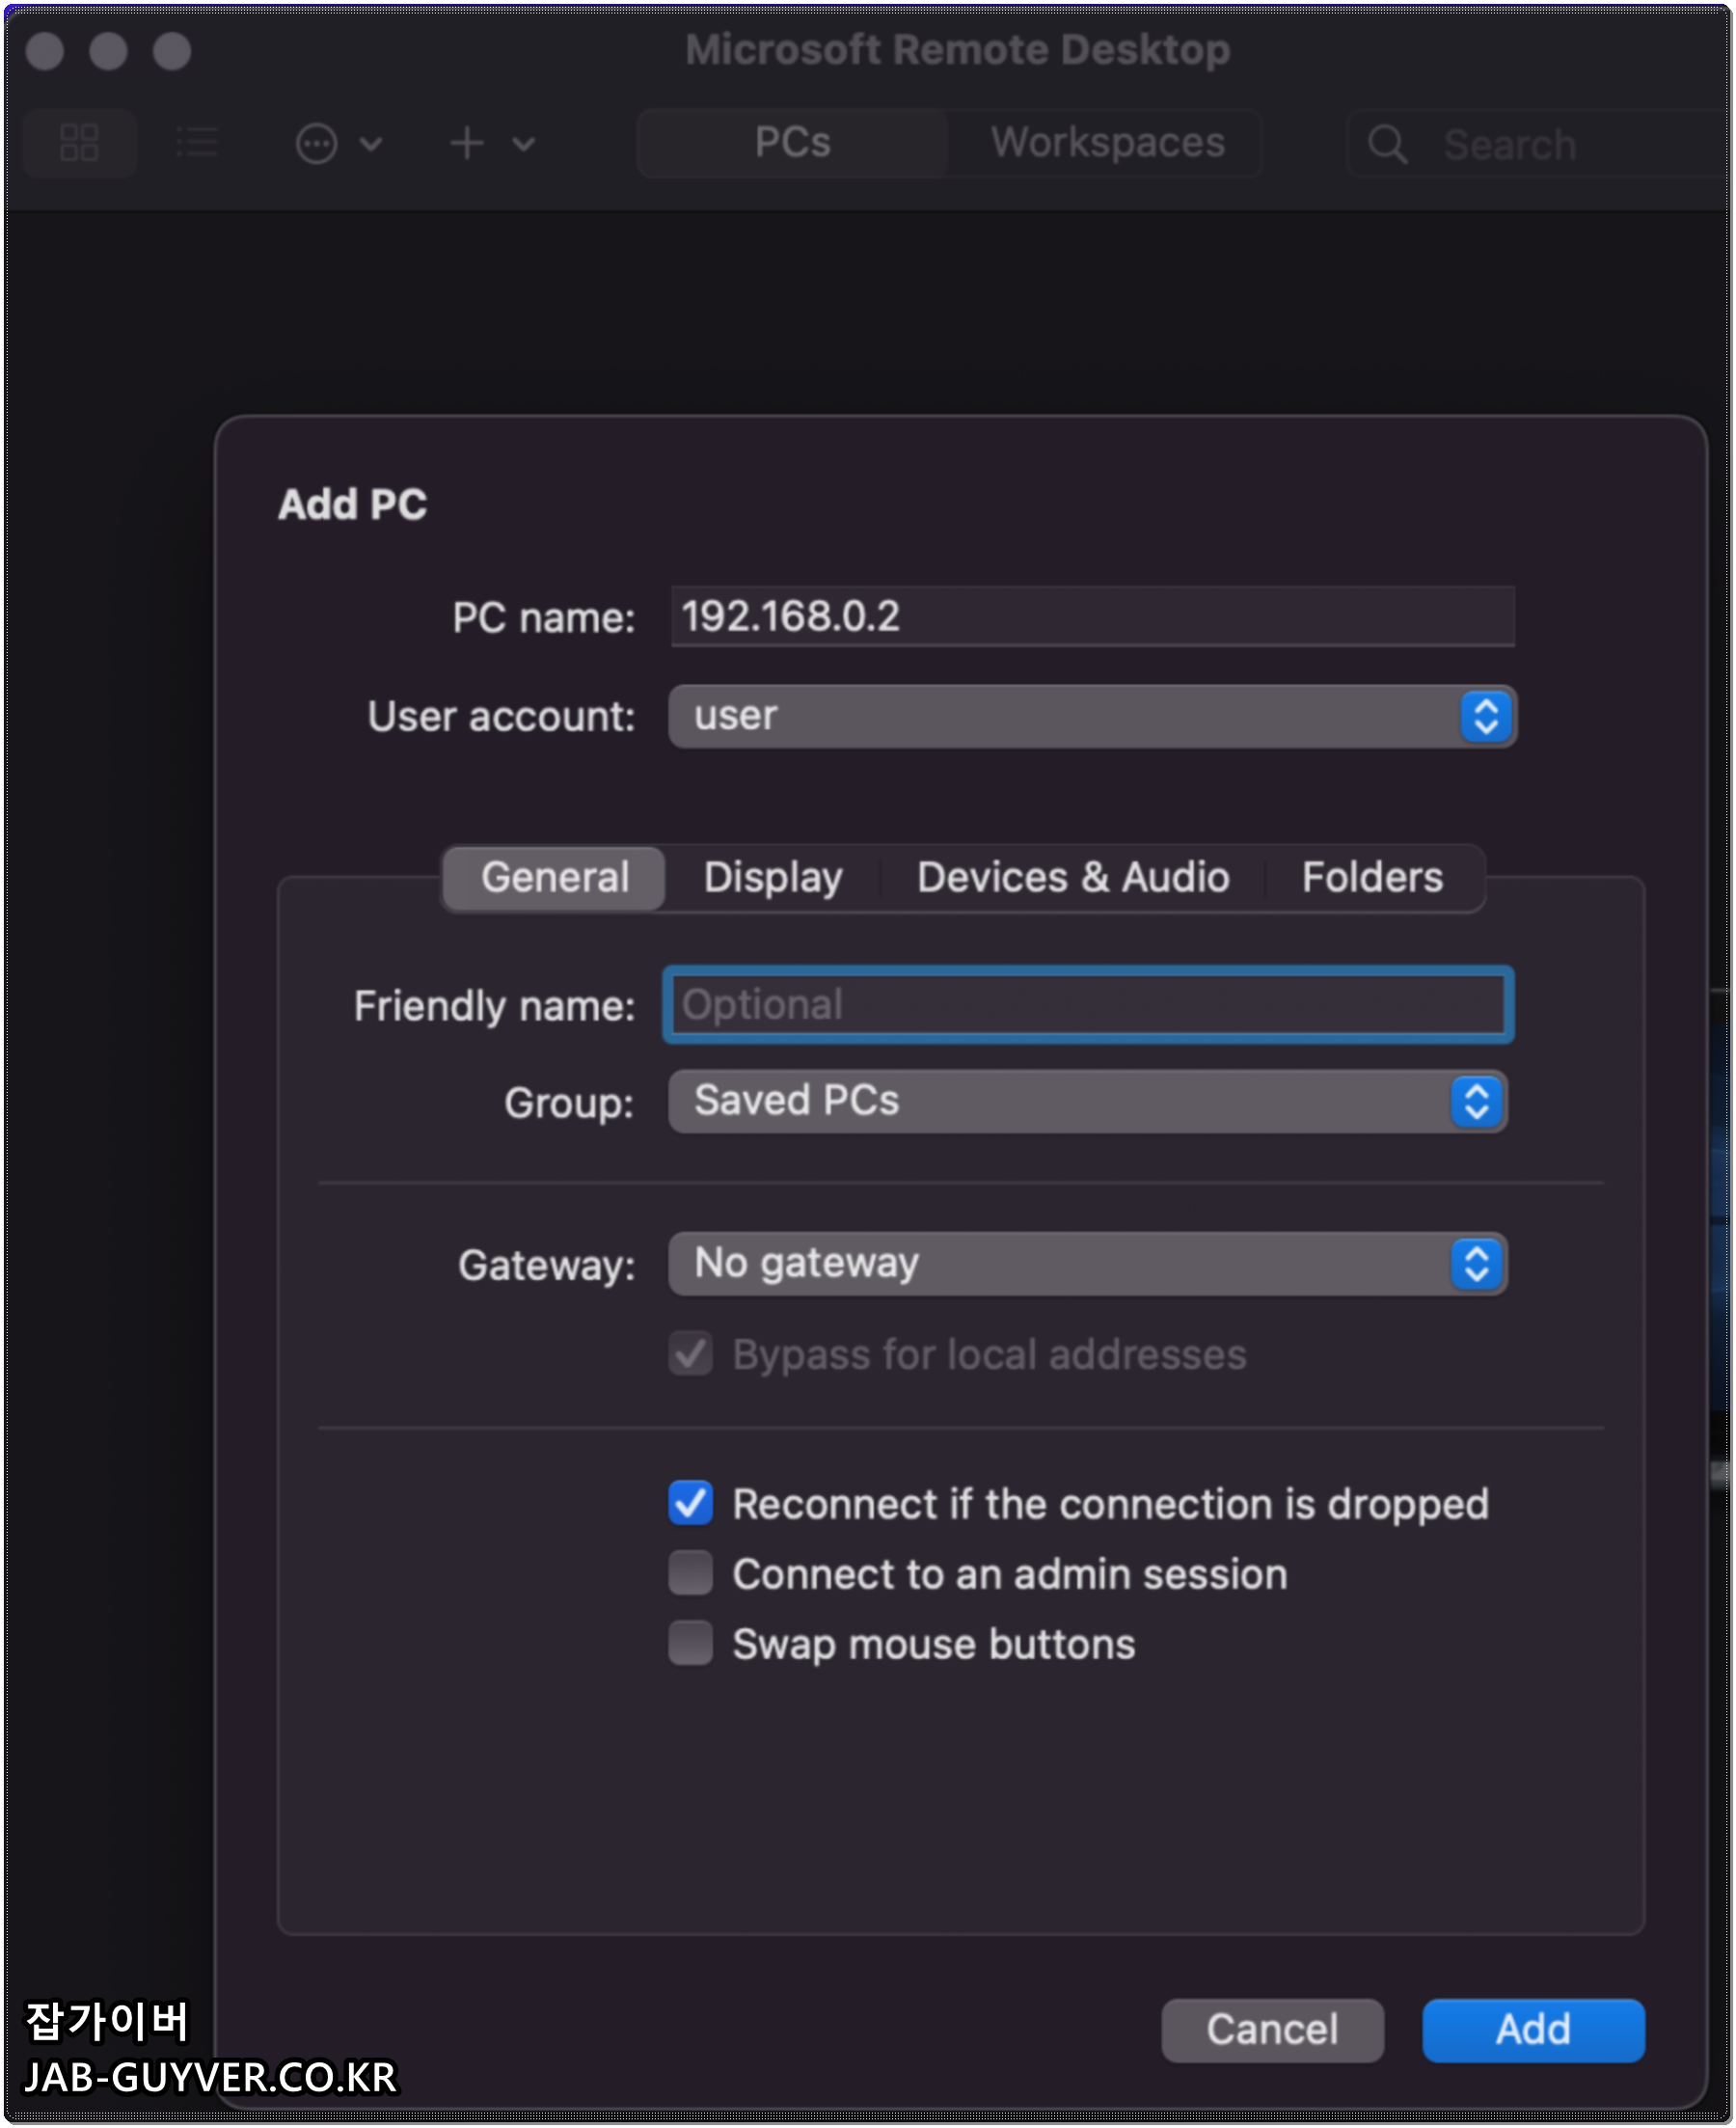Open the Devices & Audio tab
The width and height of the screenshot is (1736, 2128).
click(1073, 878)
